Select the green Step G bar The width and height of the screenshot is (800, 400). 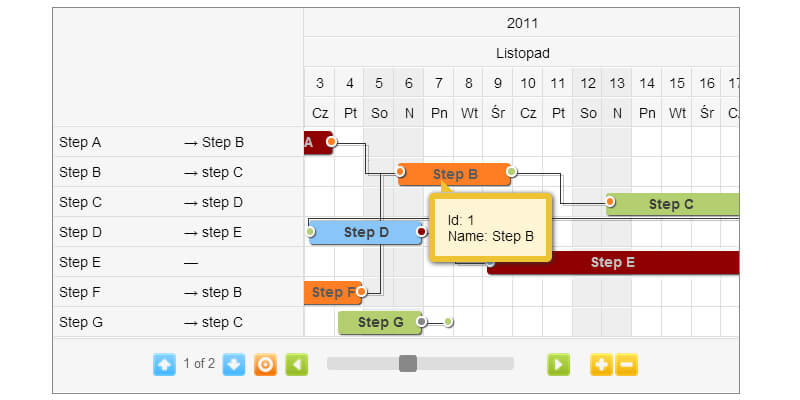point(380,322)
